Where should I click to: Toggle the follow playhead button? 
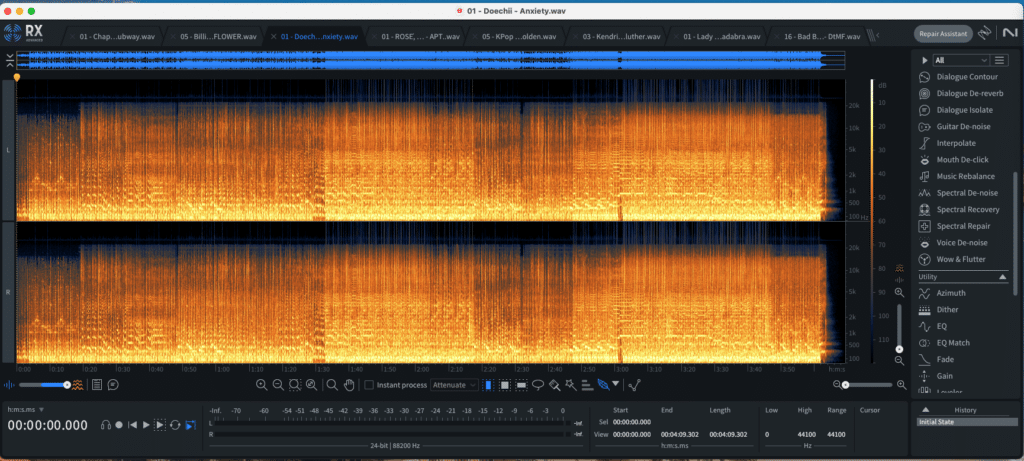pyautogui.click(x=190, y=425)
